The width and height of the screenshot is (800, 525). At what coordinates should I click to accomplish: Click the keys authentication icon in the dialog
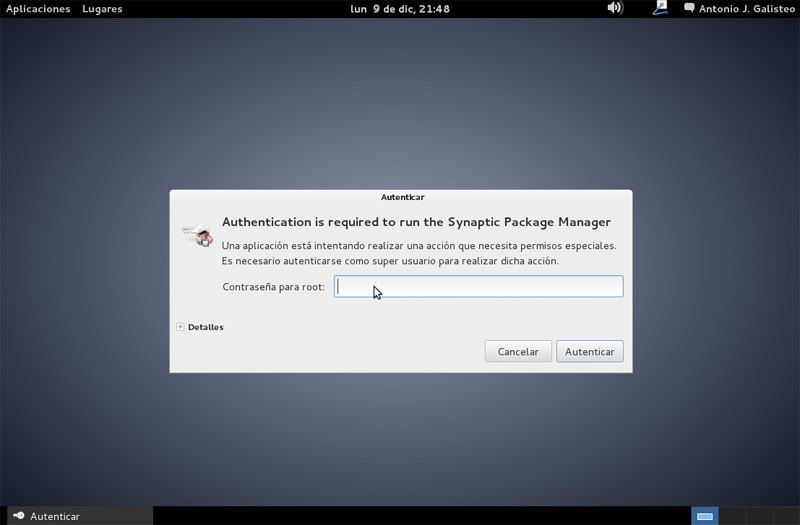[198, 235]
